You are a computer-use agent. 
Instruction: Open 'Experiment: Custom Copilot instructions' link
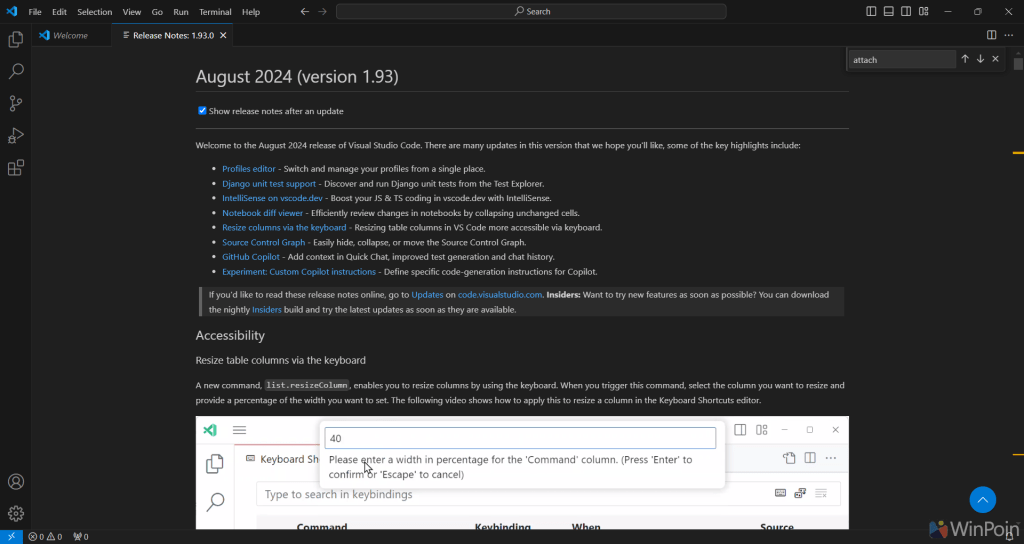[x=299, y=272]
